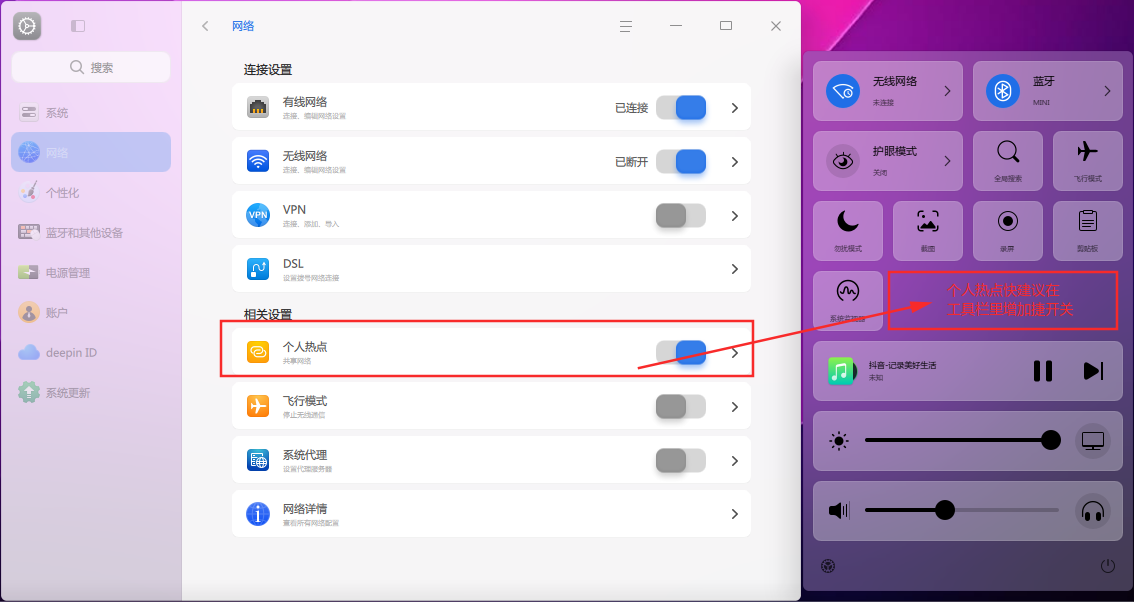1134x602 pixels.
Task: Open DSL settings via its chevron
Action: 735,269
